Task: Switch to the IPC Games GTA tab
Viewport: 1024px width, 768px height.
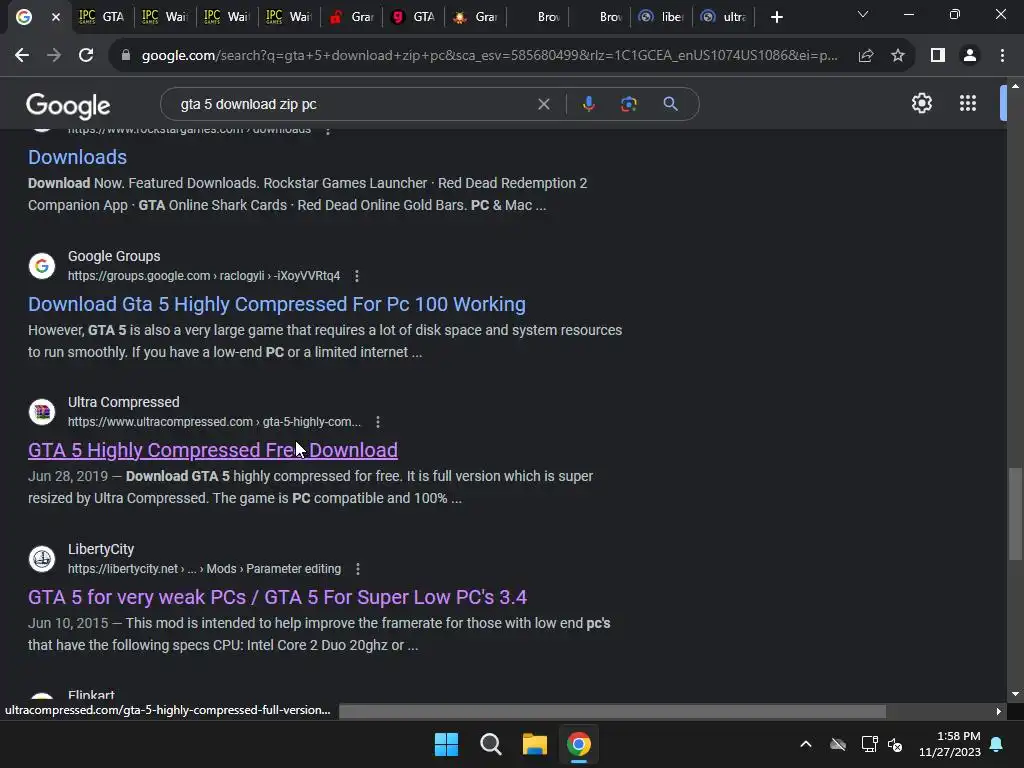Action: (101, 17)
